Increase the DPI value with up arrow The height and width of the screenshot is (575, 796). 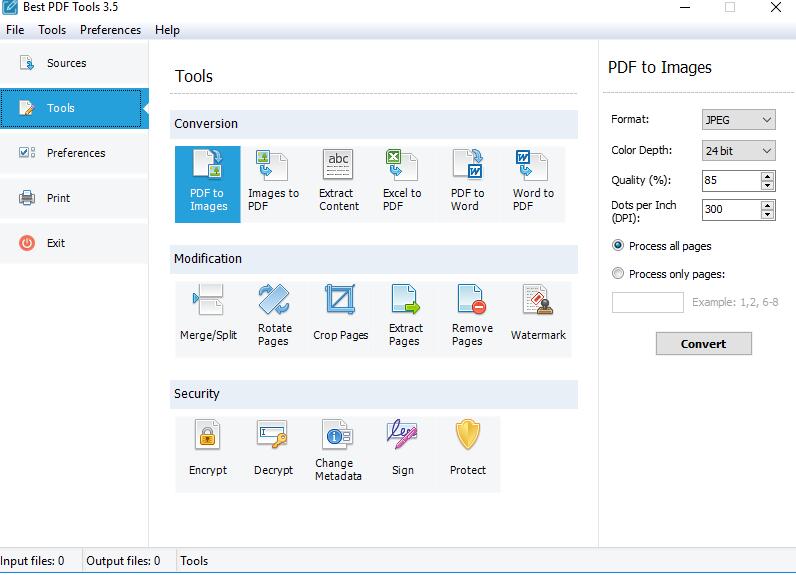[x=768, y=205]
